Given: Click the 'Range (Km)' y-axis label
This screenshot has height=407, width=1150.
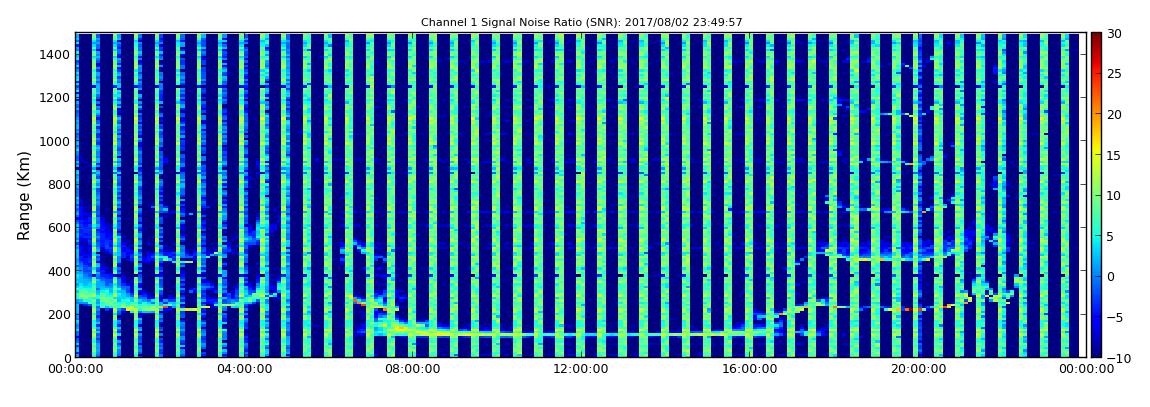Looking at the screenshot, I should click(24, 196).
